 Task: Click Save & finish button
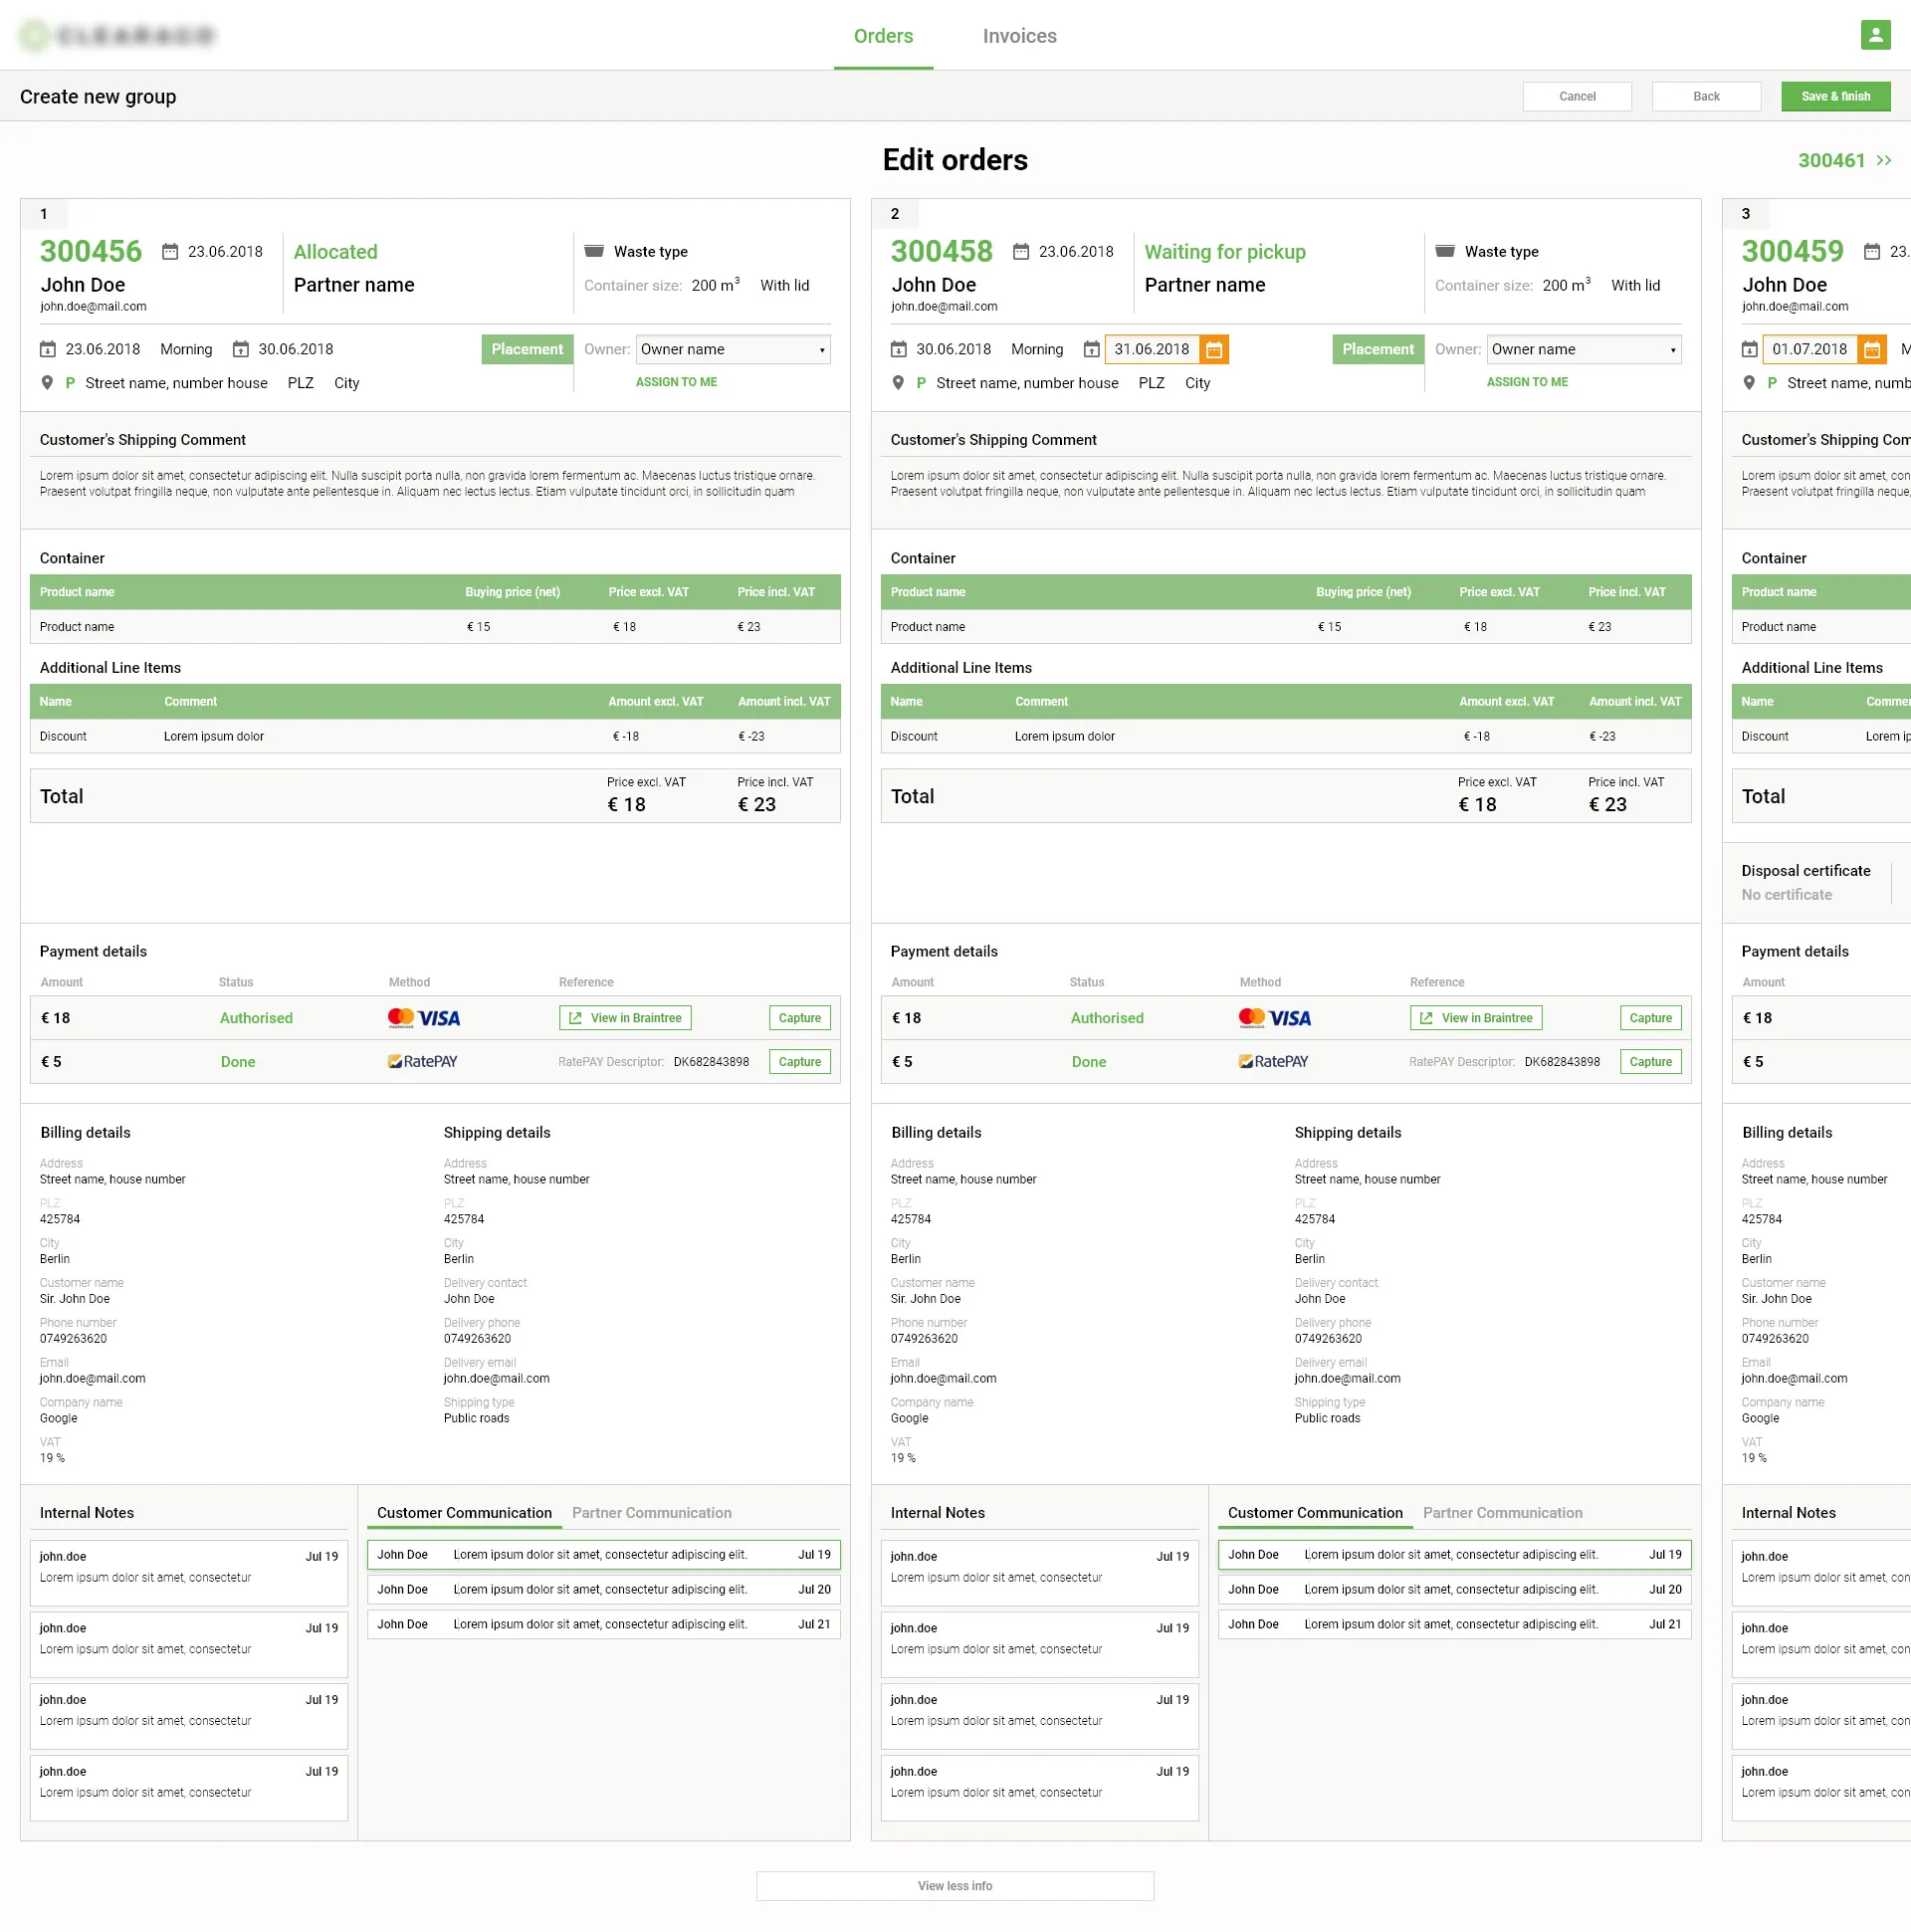pyautogui.click(x=1835, y=96)
